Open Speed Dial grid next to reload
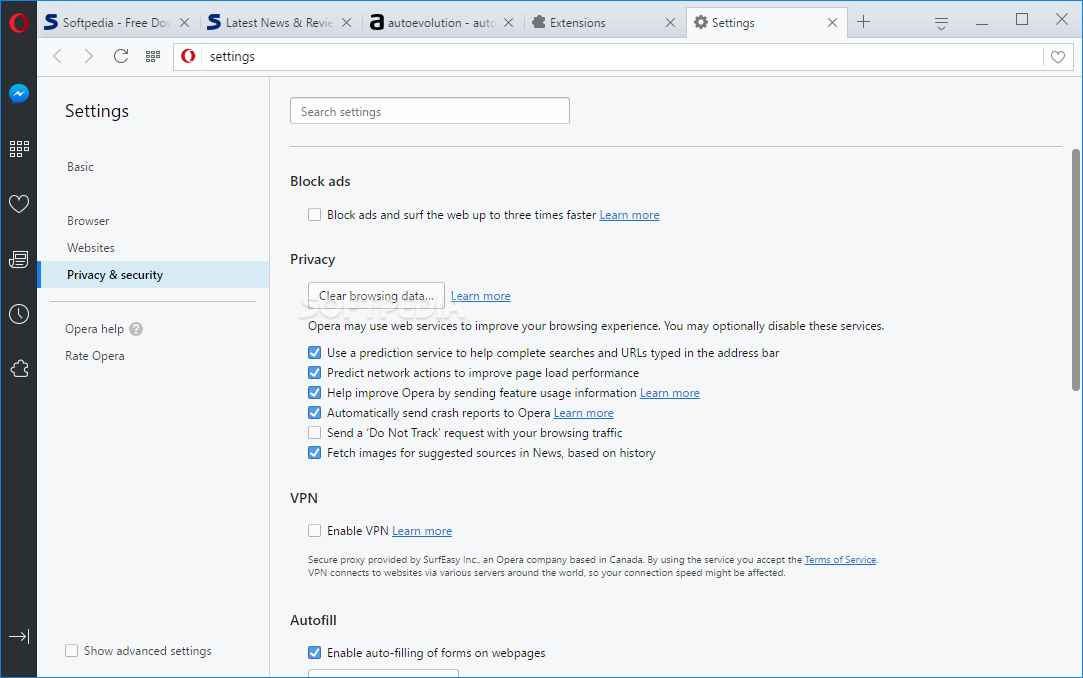 pyautogui.click(x=153, y=57)
